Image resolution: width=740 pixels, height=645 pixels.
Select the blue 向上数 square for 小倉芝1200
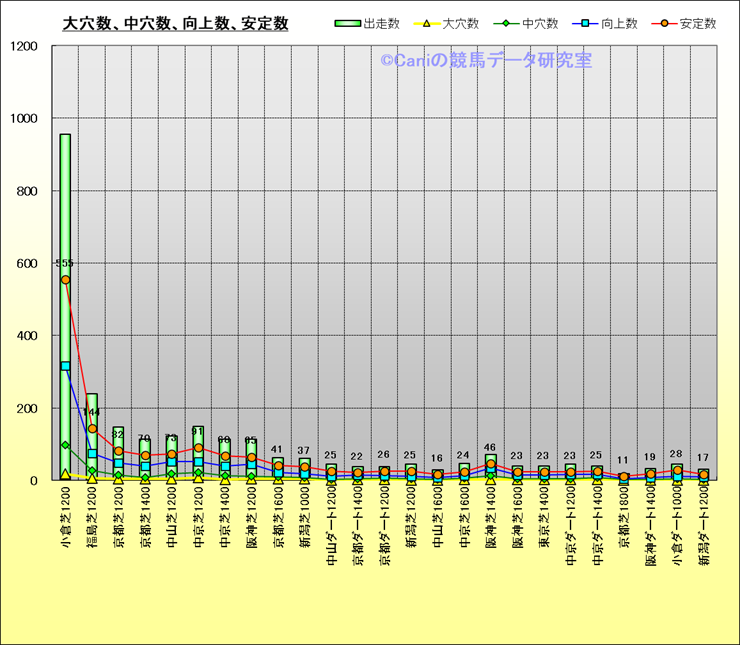(65, 366)
